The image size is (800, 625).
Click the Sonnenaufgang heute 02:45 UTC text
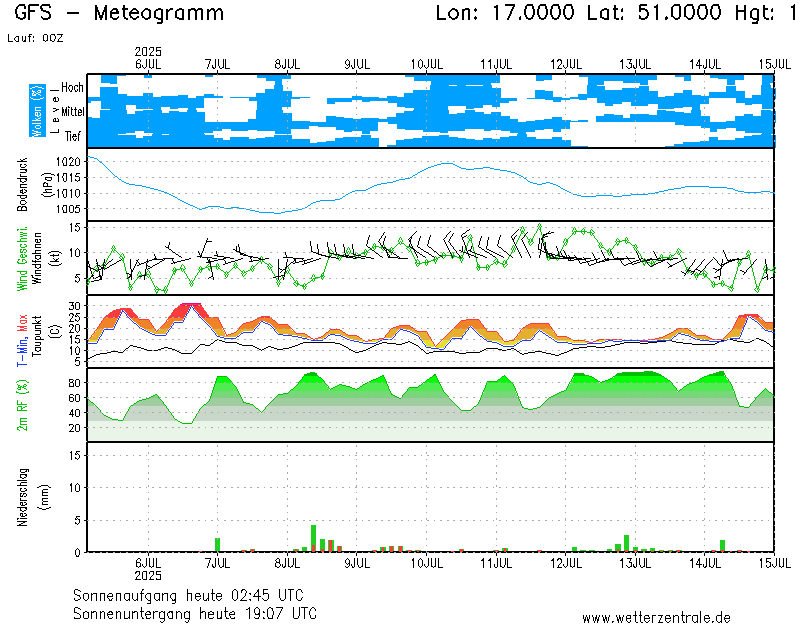click(x=188, y=595)
